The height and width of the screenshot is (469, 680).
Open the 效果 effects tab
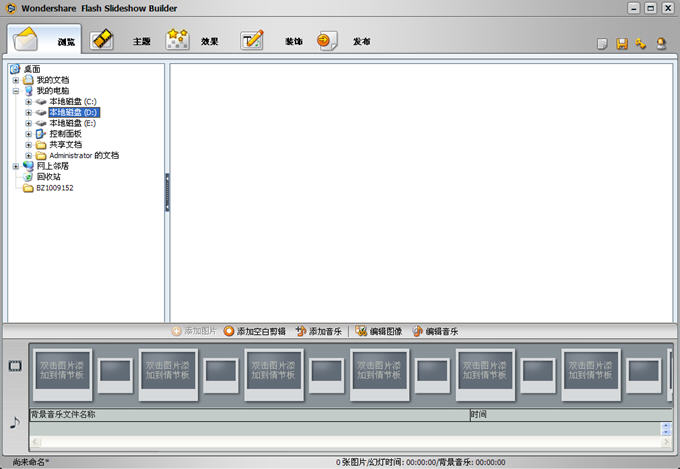tap(192, 41)
